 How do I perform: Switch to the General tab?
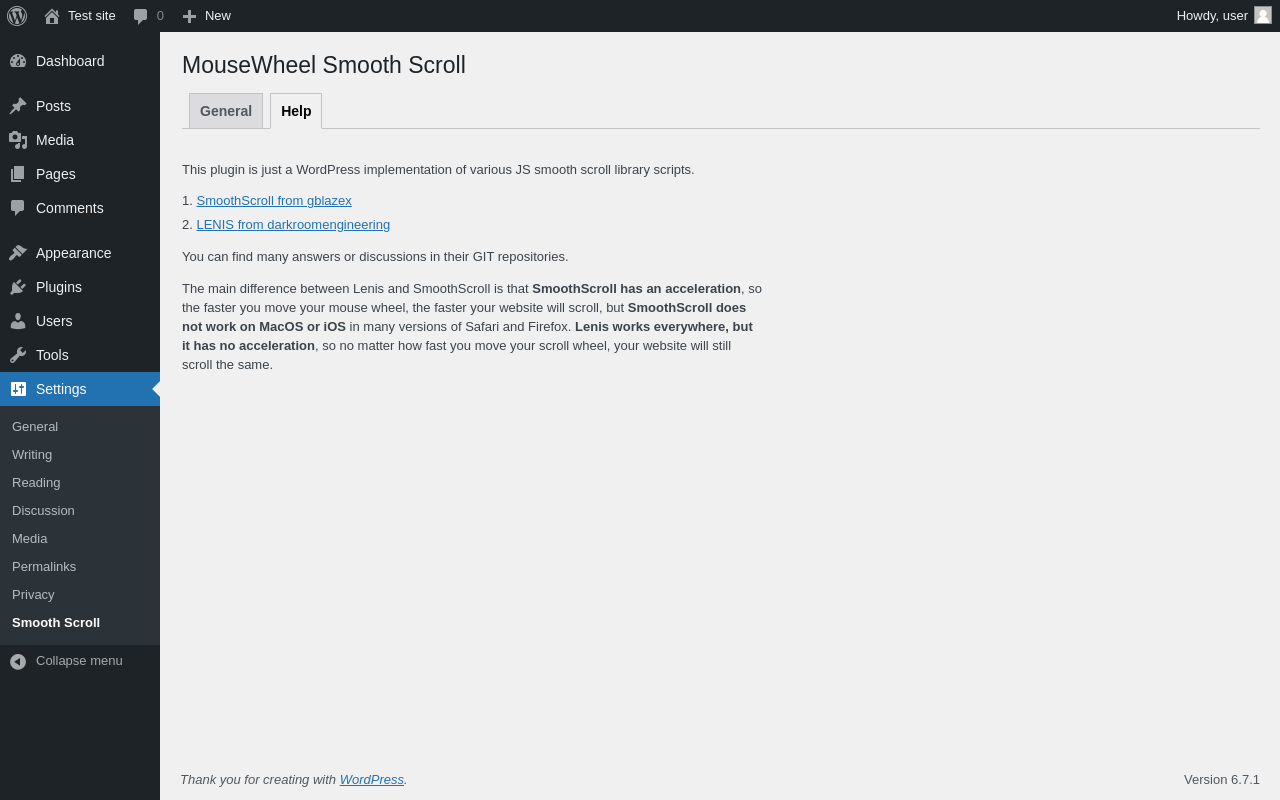pyautogui.click(x=226, y=111)
